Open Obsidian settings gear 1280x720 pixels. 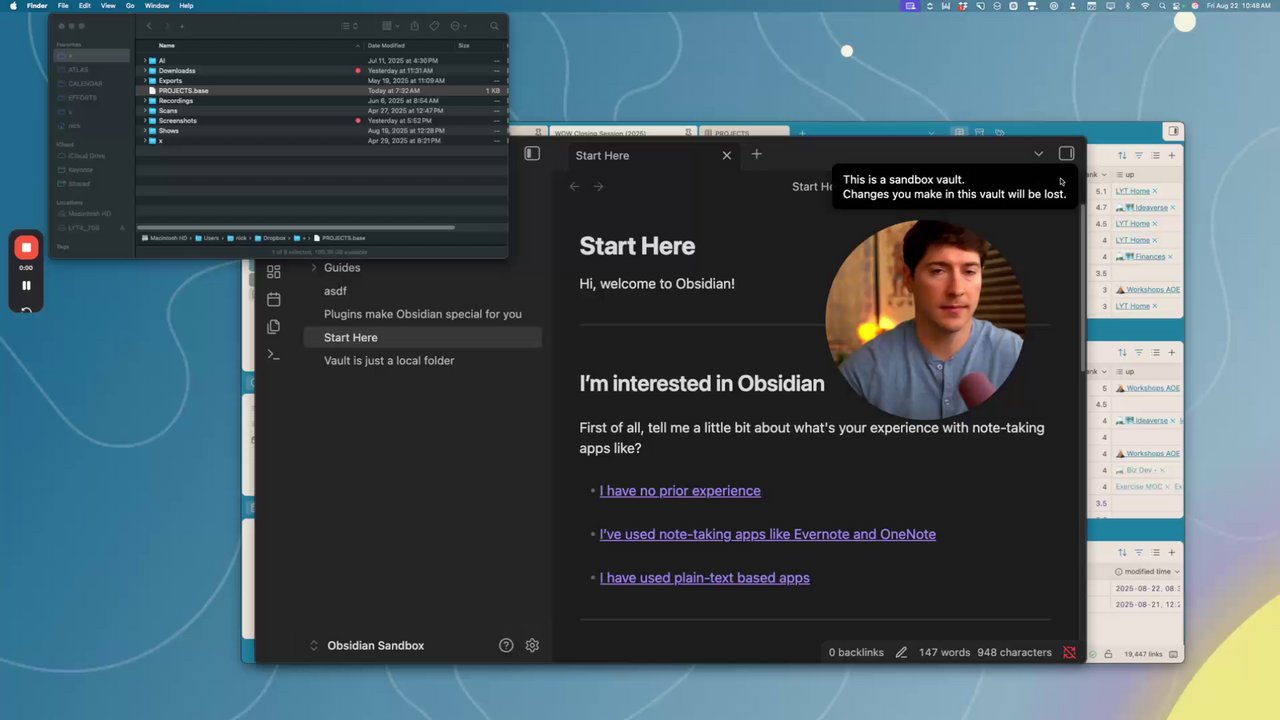(532, 645)
